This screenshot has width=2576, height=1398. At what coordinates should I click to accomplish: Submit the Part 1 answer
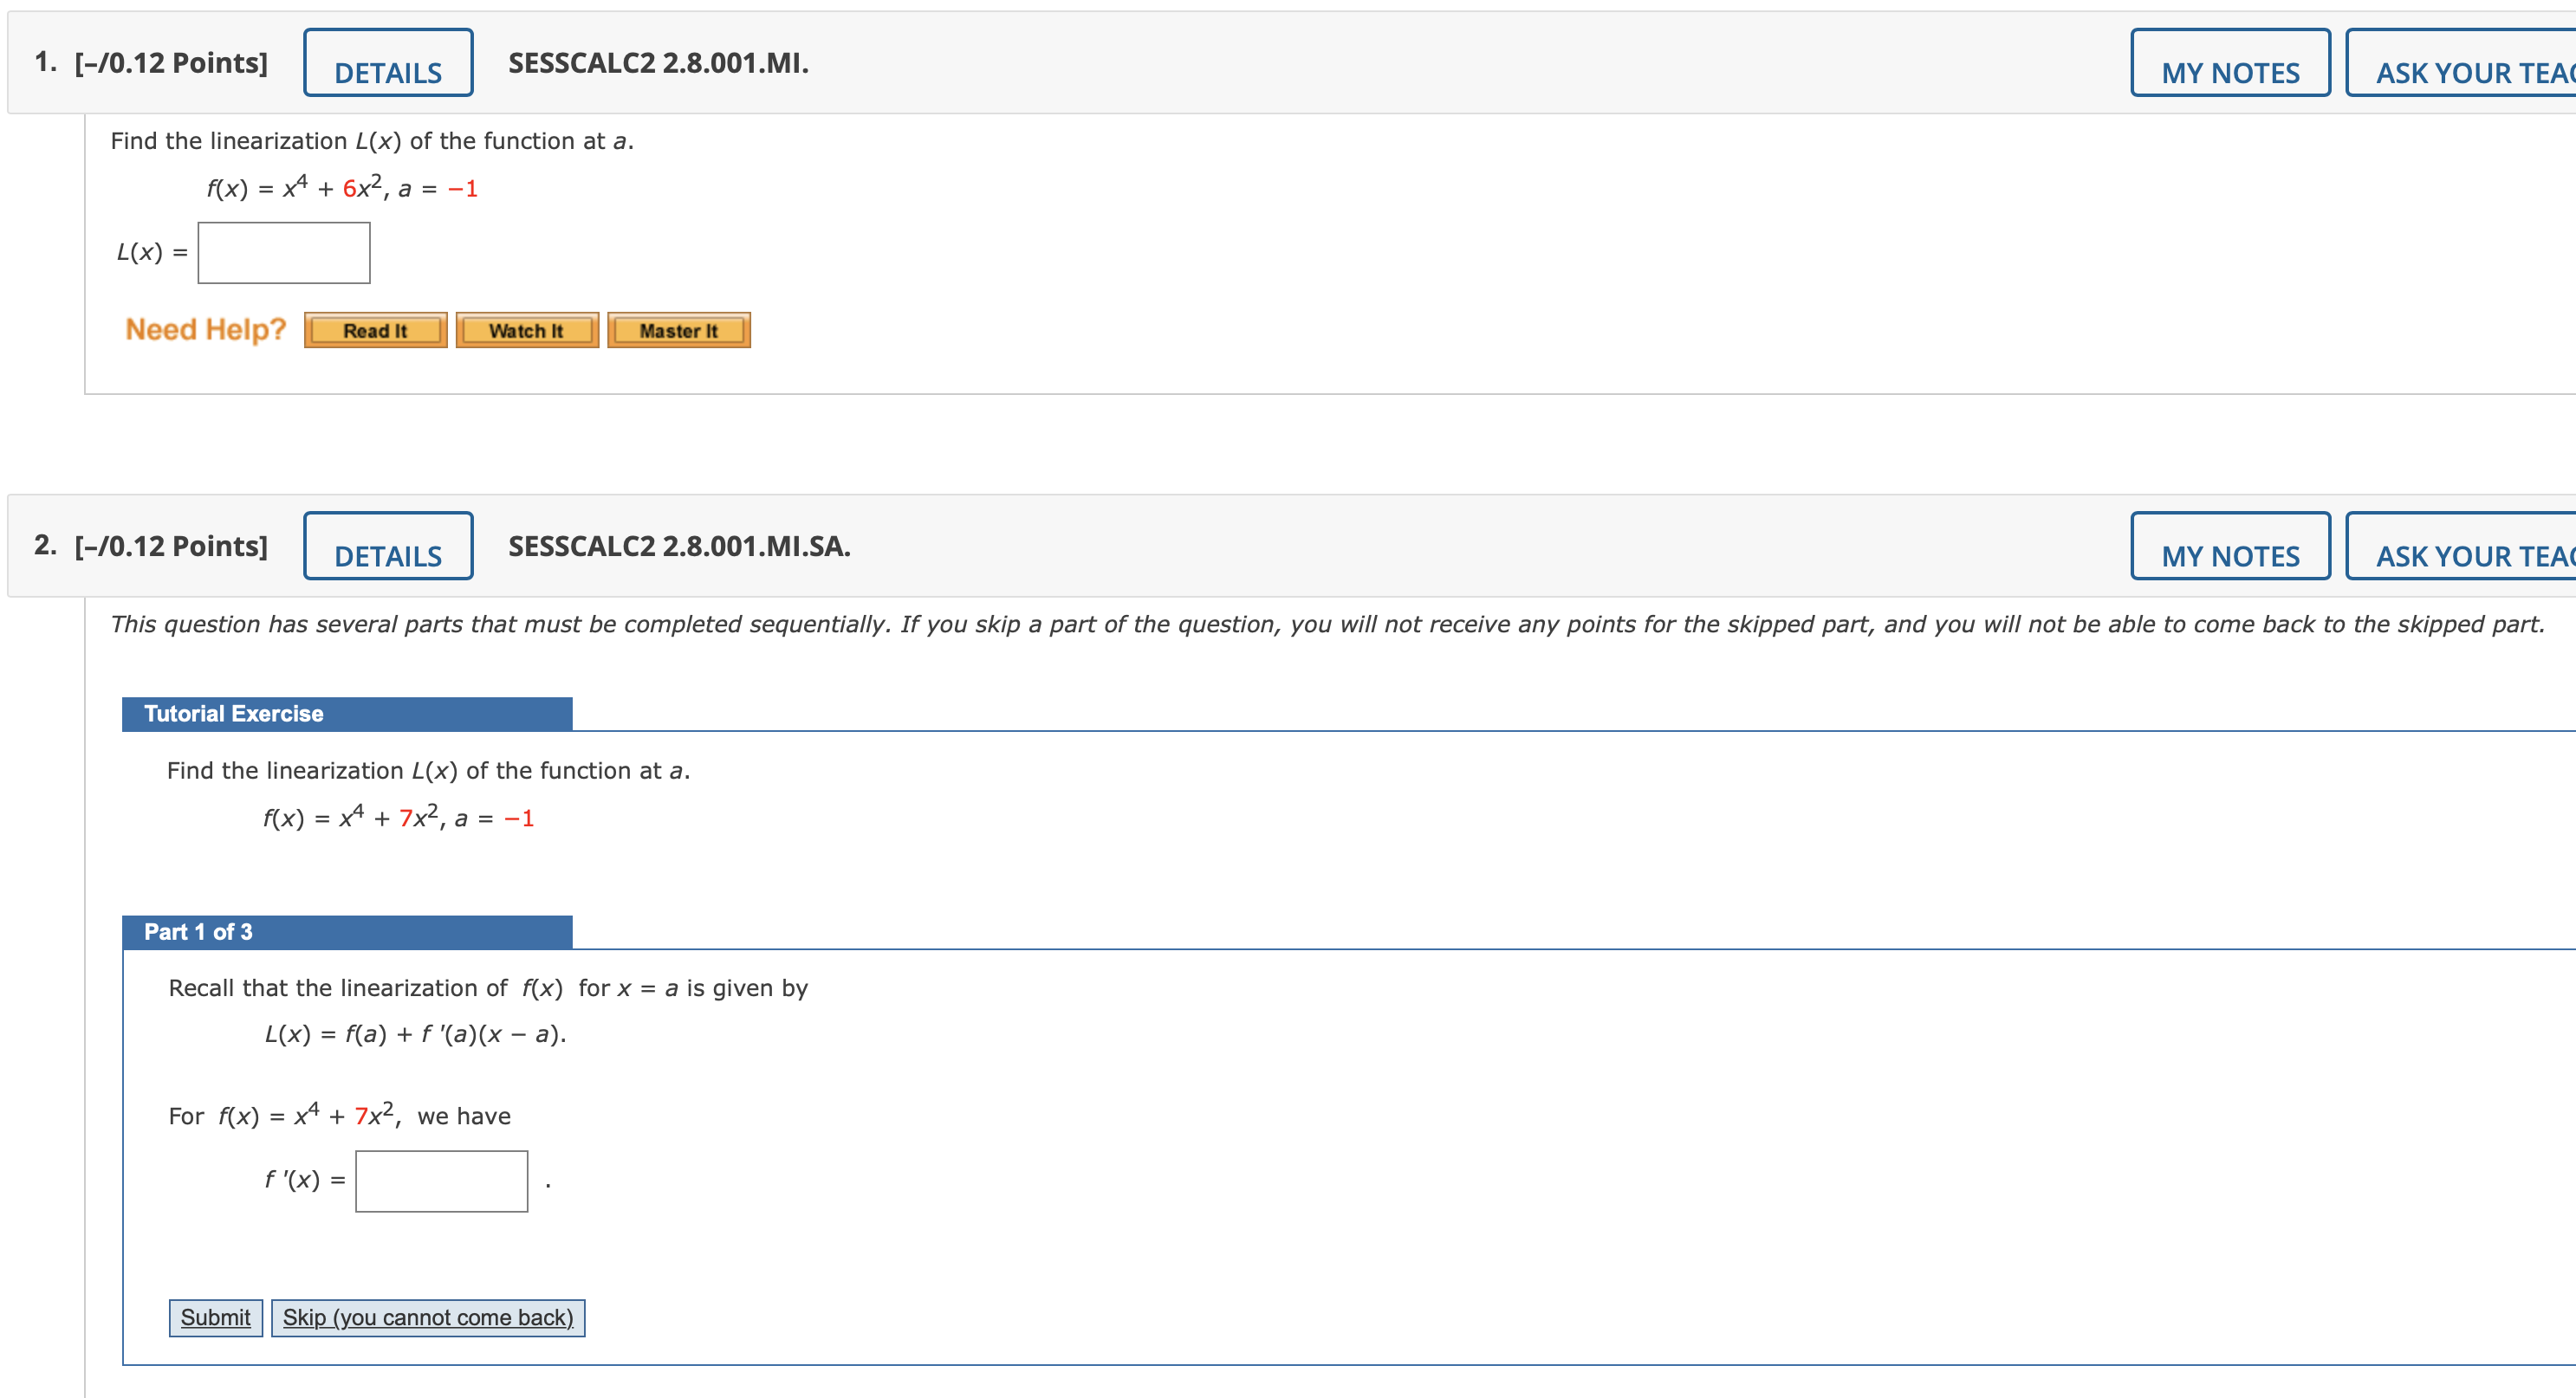click(215, 1317)
